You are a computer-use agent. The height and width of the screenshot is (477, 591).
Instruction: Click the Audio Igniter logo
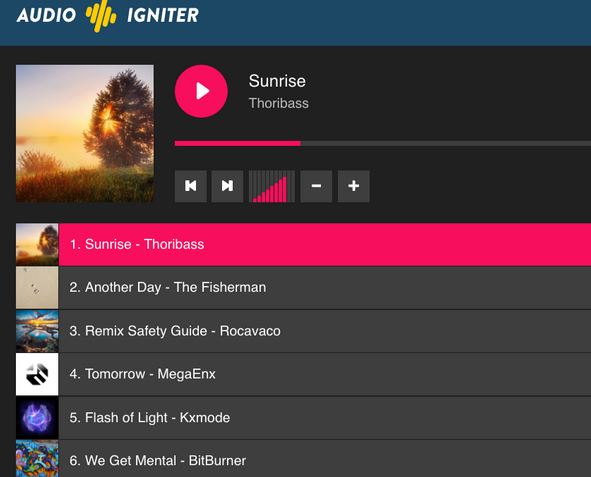click(x=107, y=15)
